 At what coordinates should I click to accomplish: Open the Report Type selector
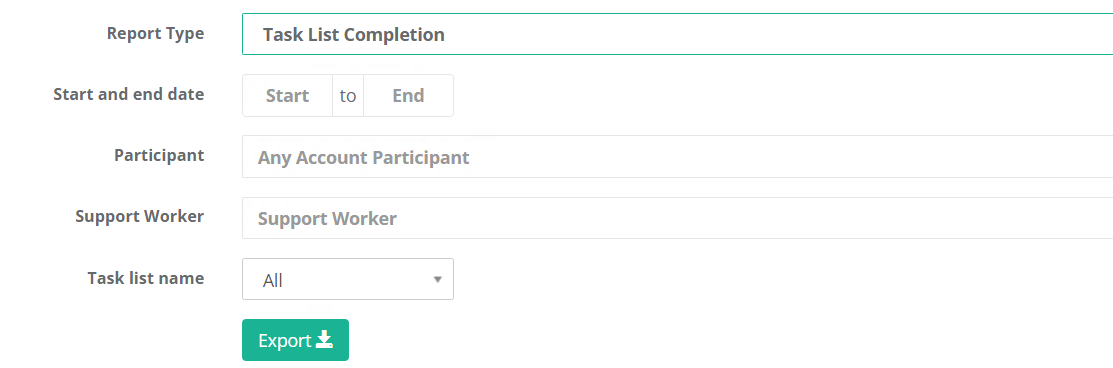(677, 34)
